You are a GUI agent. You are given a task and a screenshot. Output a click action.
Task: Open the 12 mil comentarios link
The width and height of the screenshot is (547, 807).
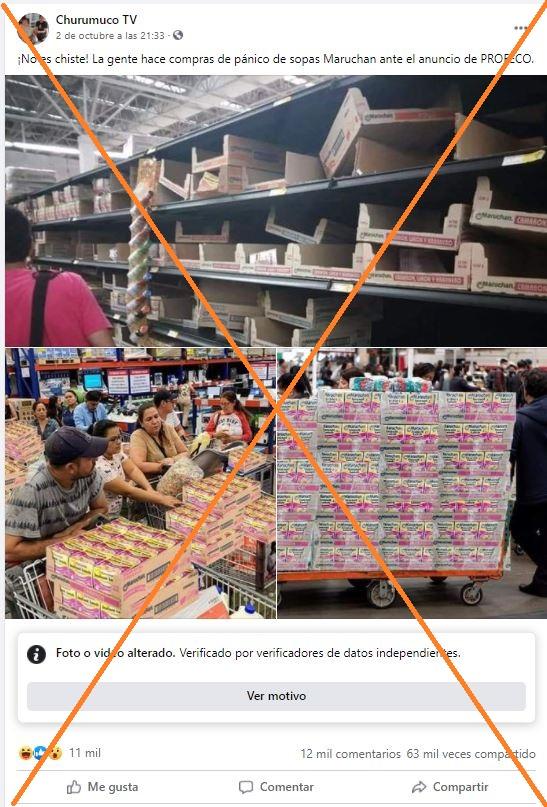pos(350,754)
